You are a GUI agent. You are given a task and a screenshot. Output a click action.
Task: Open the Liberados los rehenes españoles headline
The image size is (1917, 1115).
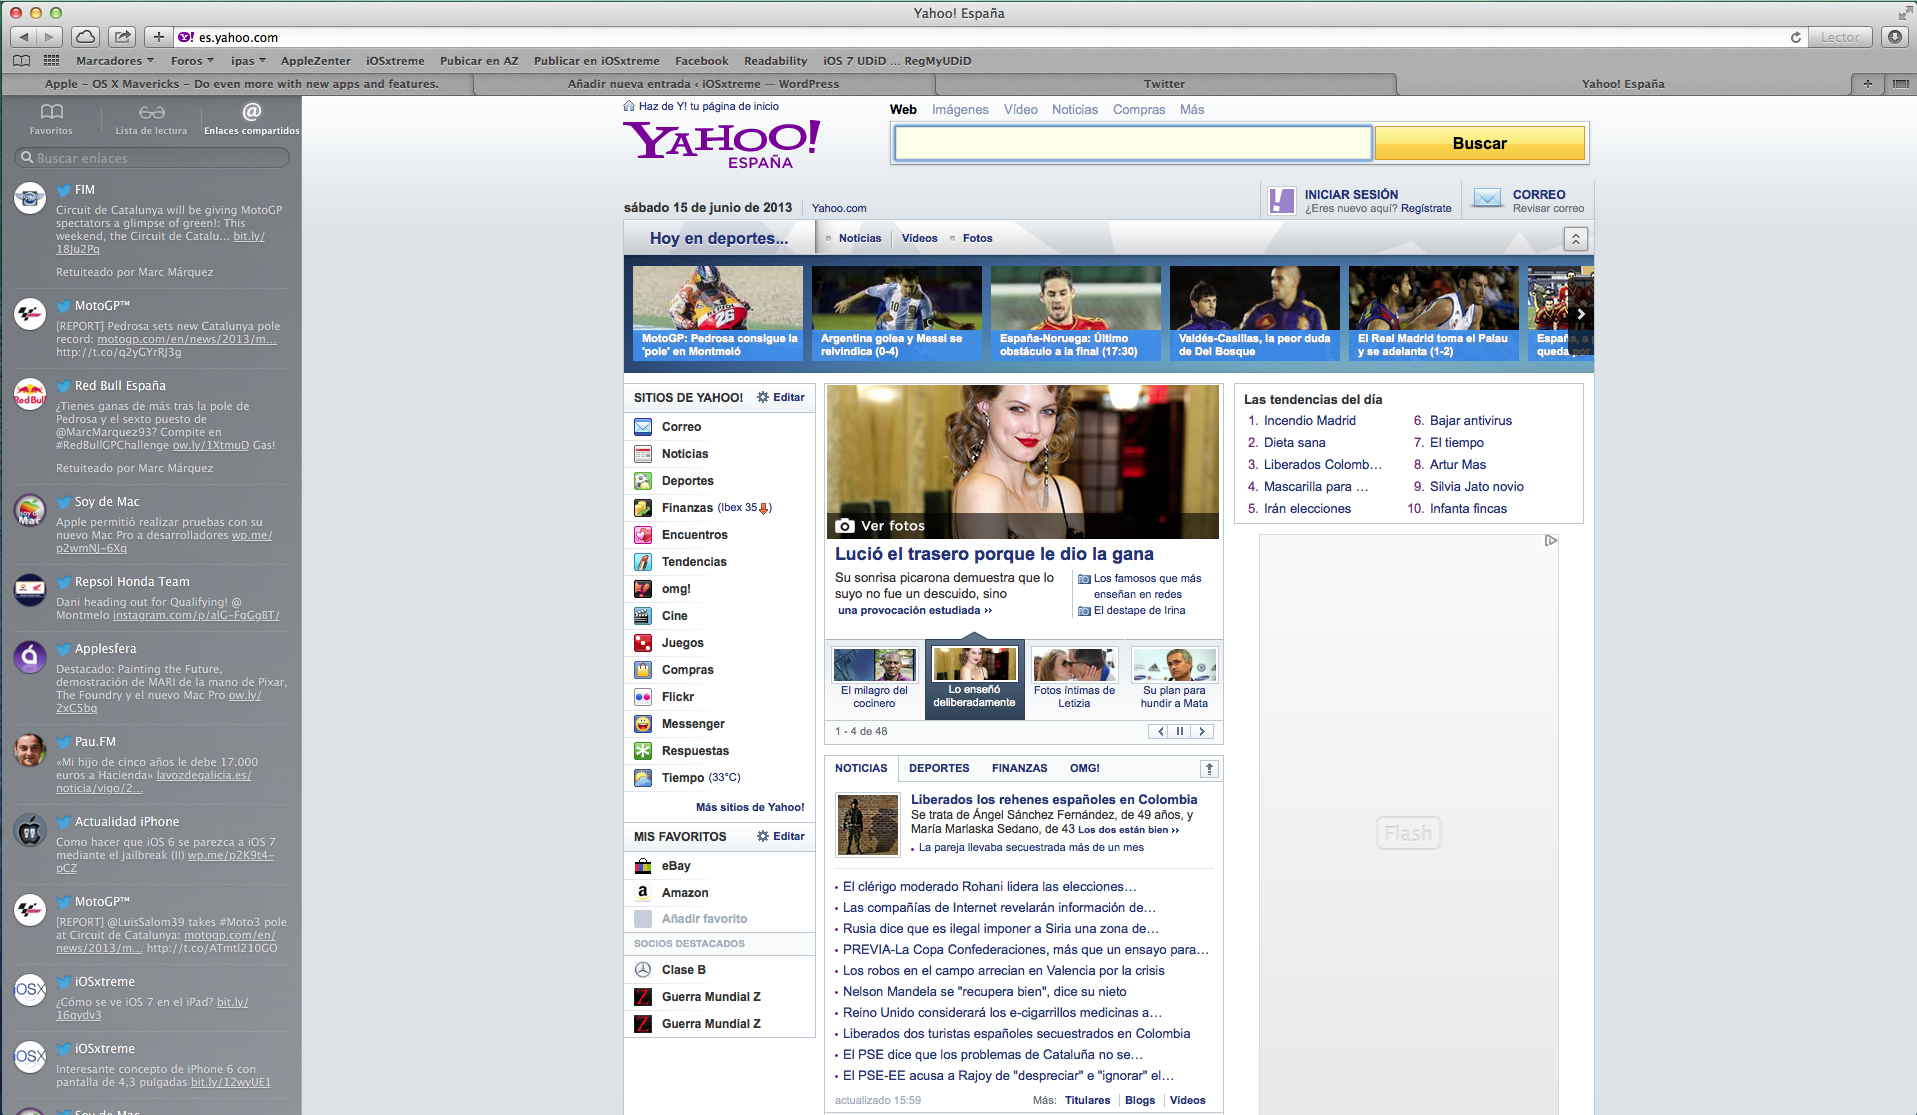point(1054,800)
